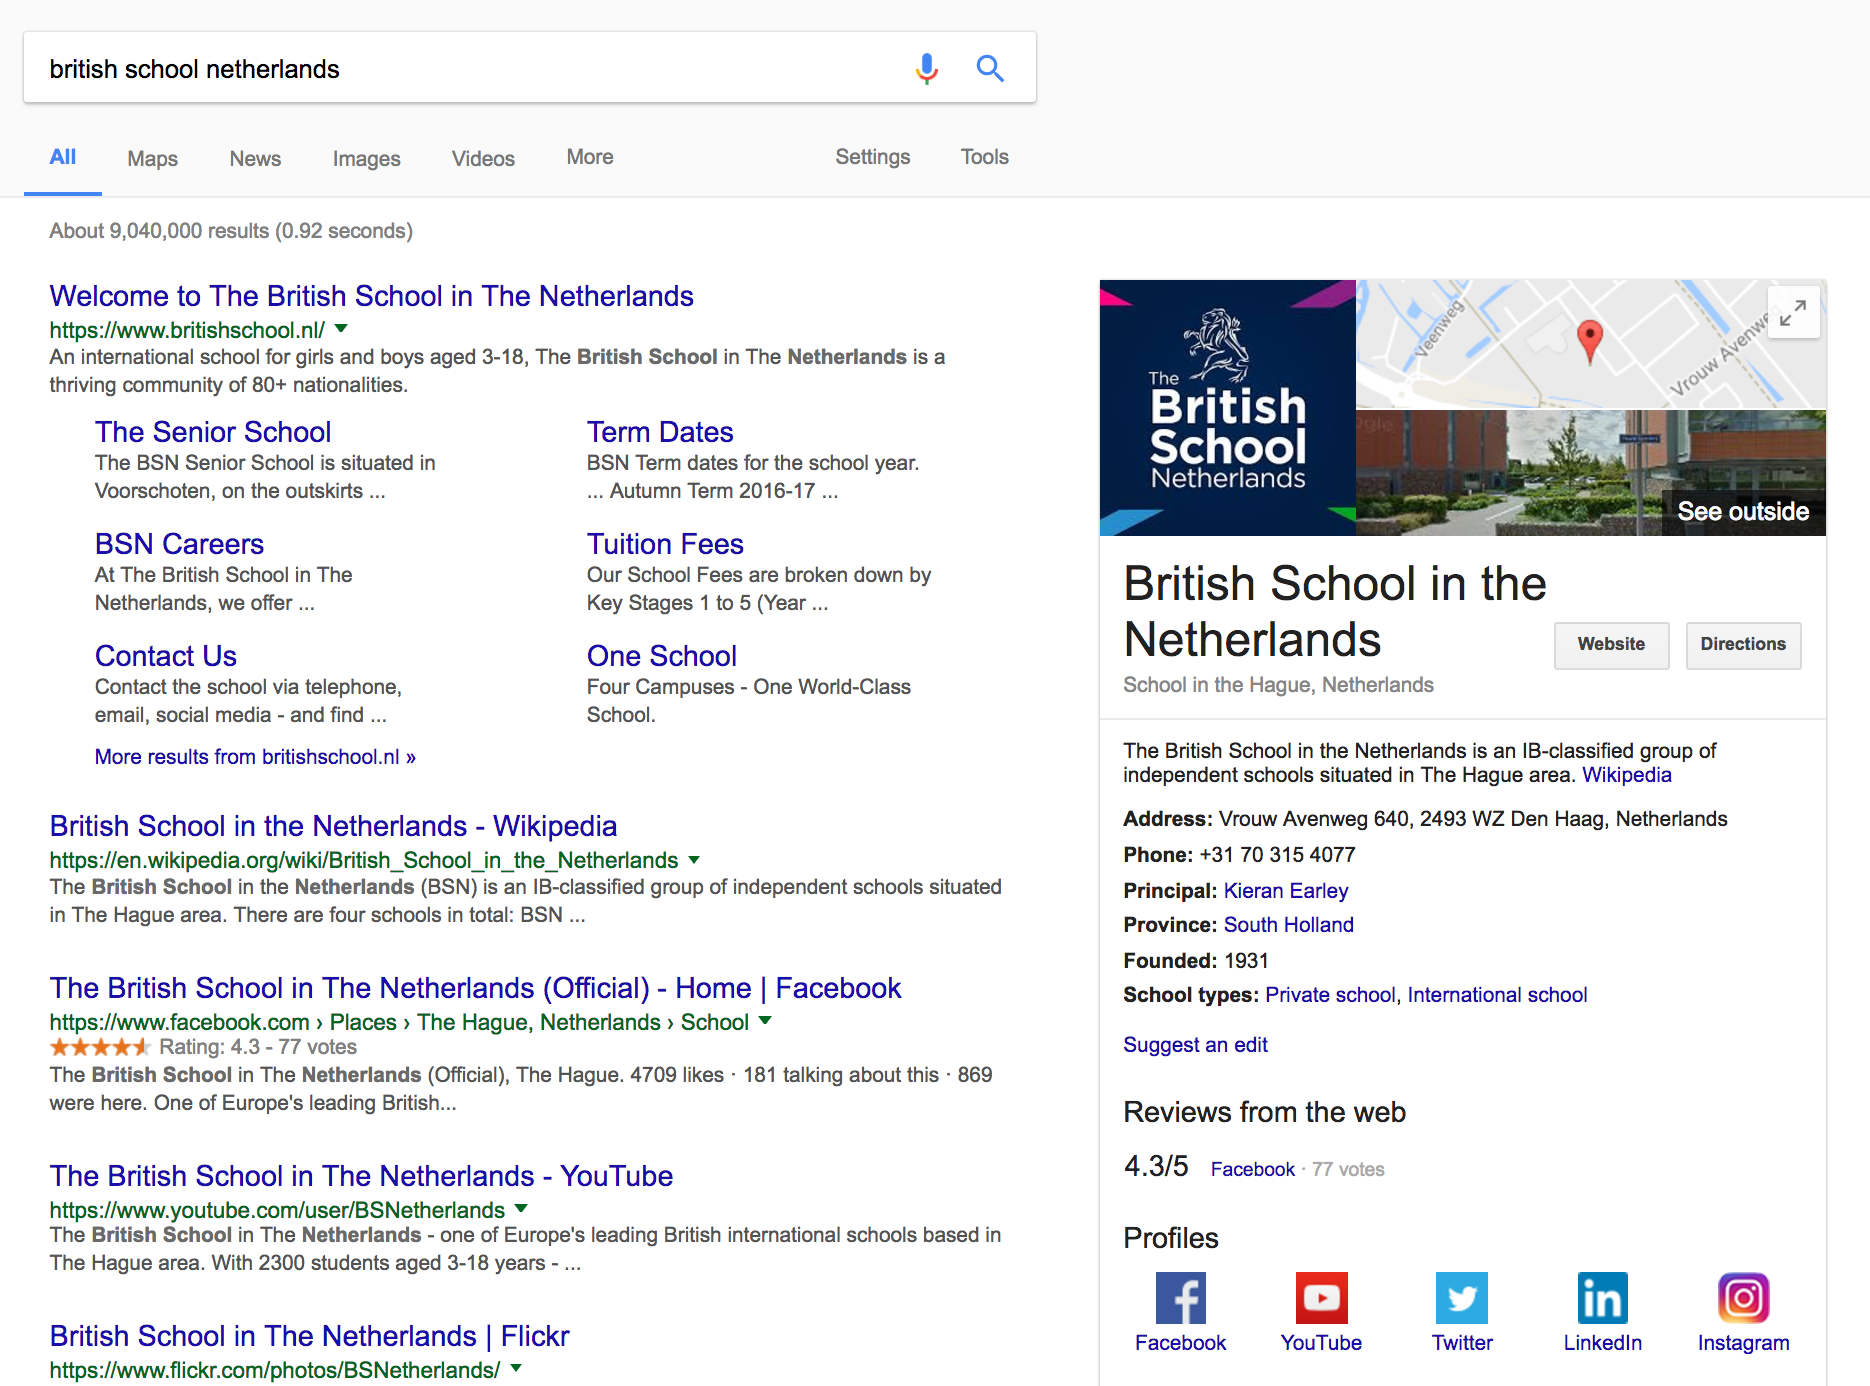Open the Facebook Official page result
The height and width of the screenshot is (1386, 1870).
pyautogui.click(x=475, y=988)
